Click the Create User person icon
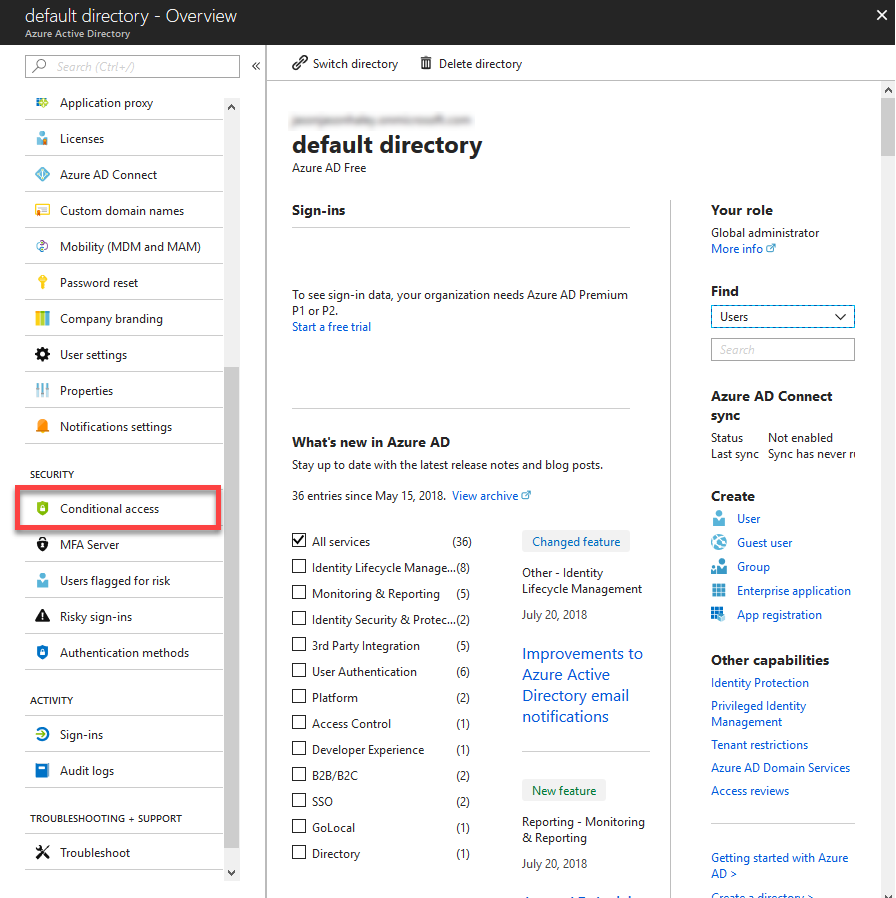The height and width of the screenshot is (898, 896). (x=719, y=518)
